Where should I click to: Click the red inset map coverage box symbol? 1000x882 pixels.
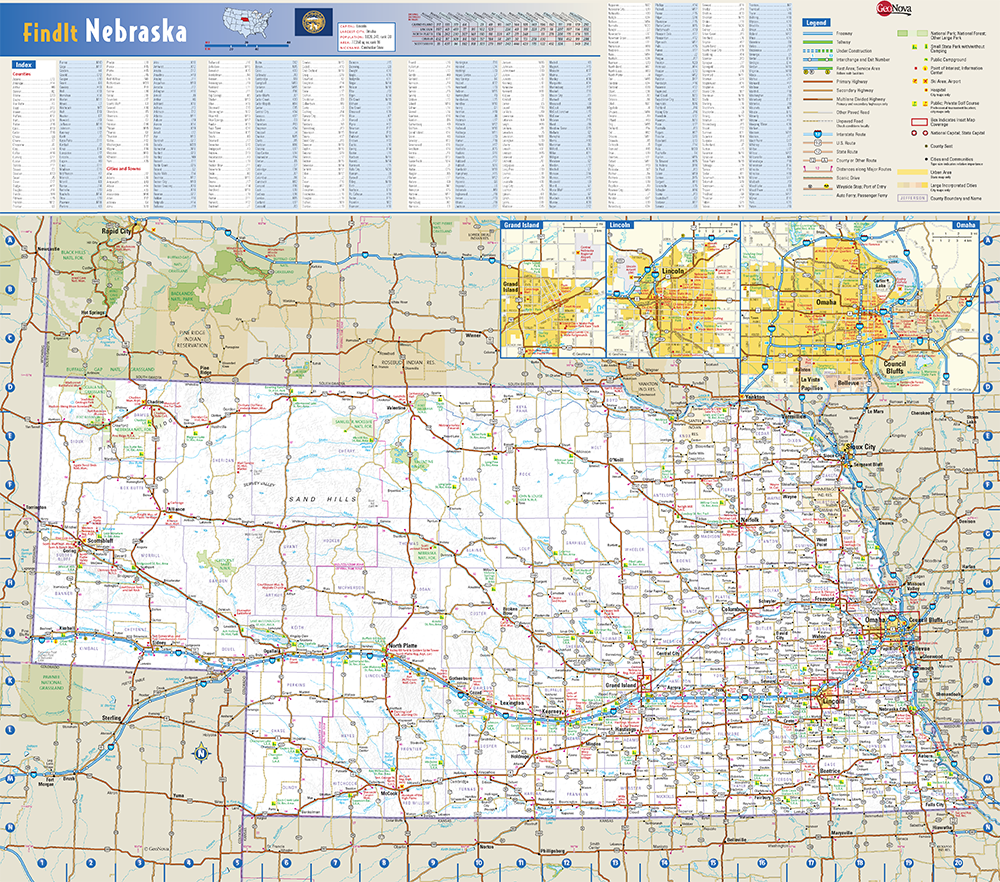(x=920, y=122)
